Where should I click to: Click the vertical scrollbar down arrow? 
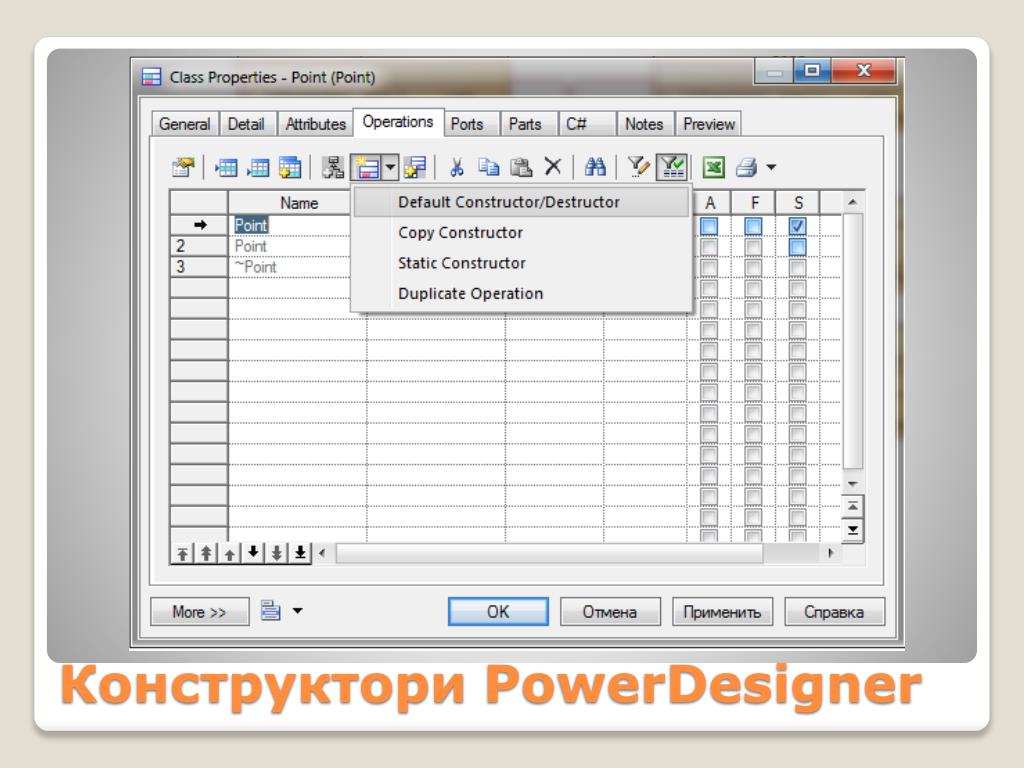[x=852, y=484]
